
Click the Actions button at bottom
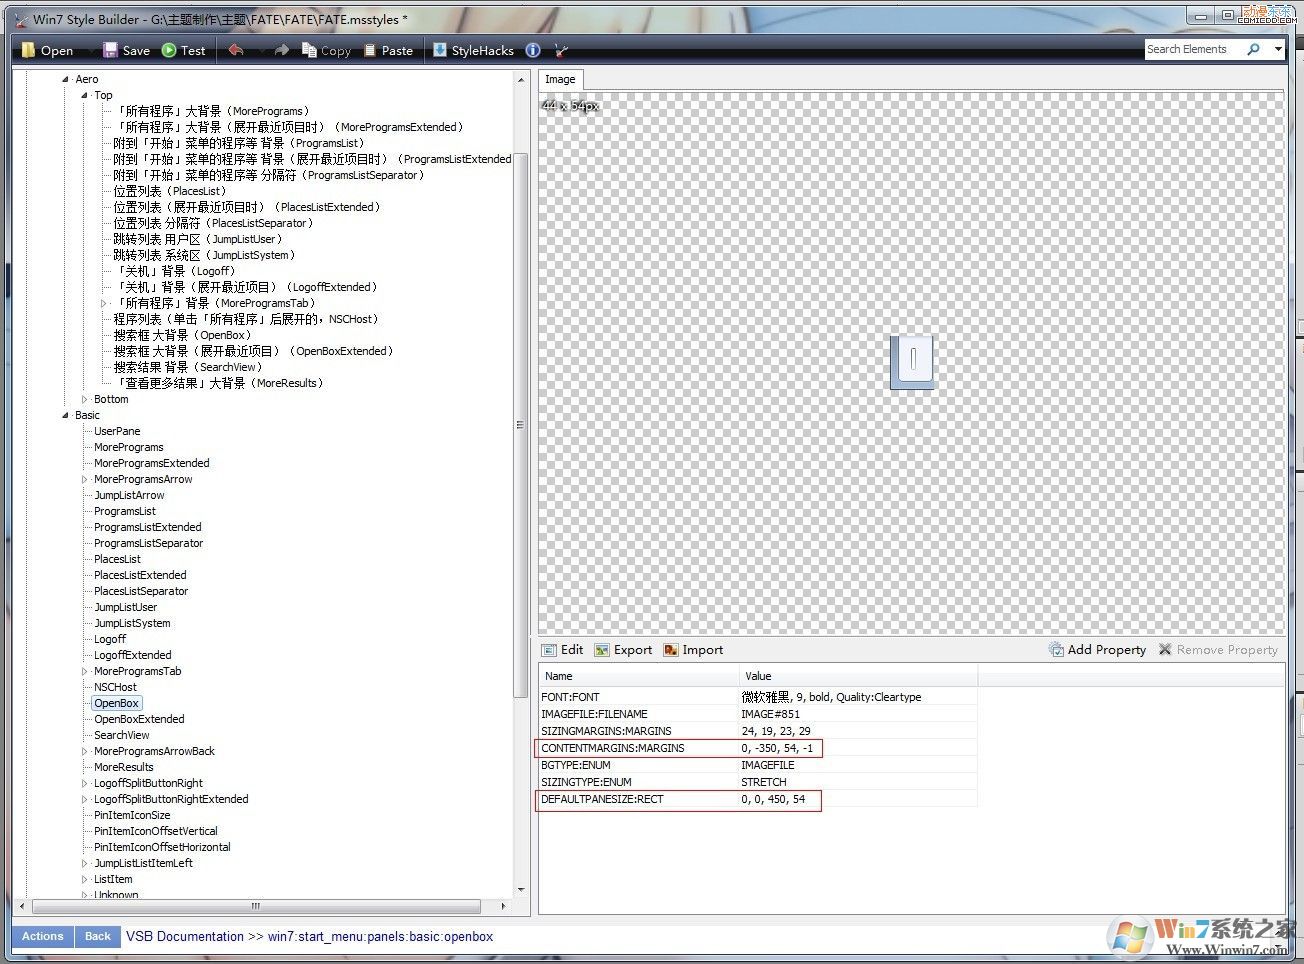tap(41, 936)
